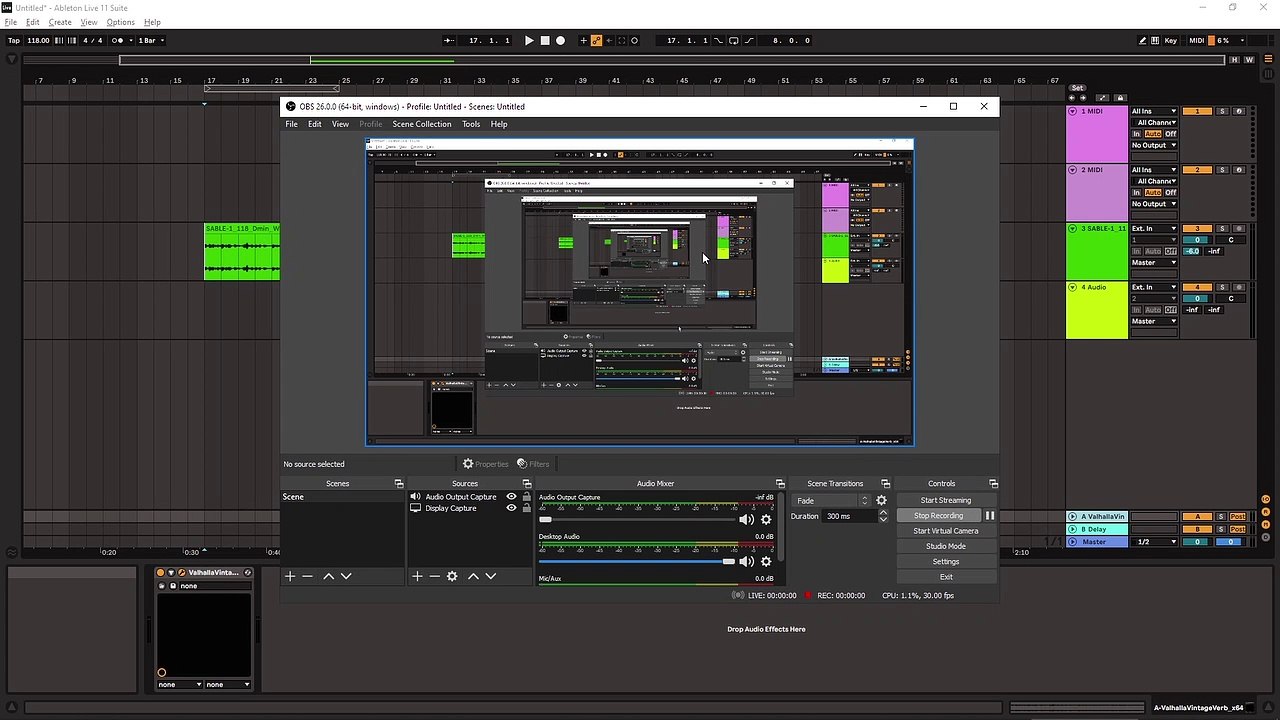
Task: Open Desktop Audio mixer settings gear
Action: pos(766,561)
